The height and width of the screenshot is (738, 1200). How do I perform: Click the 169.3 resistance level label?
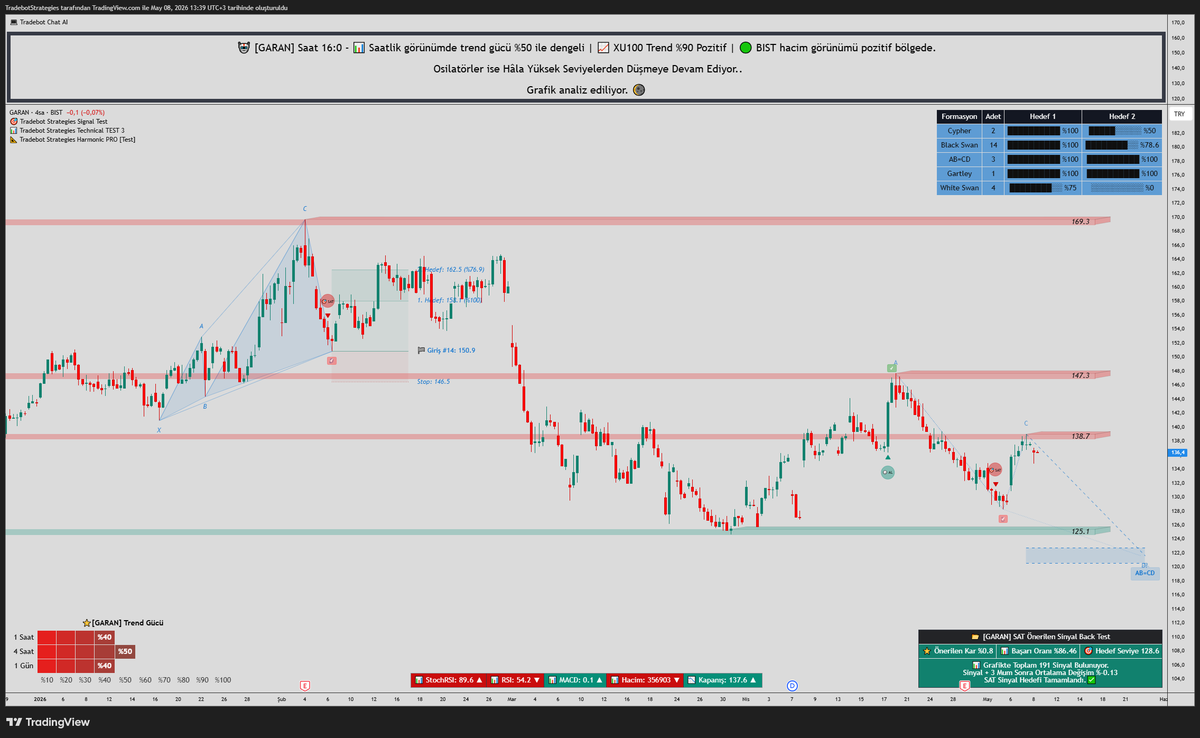1080,221
